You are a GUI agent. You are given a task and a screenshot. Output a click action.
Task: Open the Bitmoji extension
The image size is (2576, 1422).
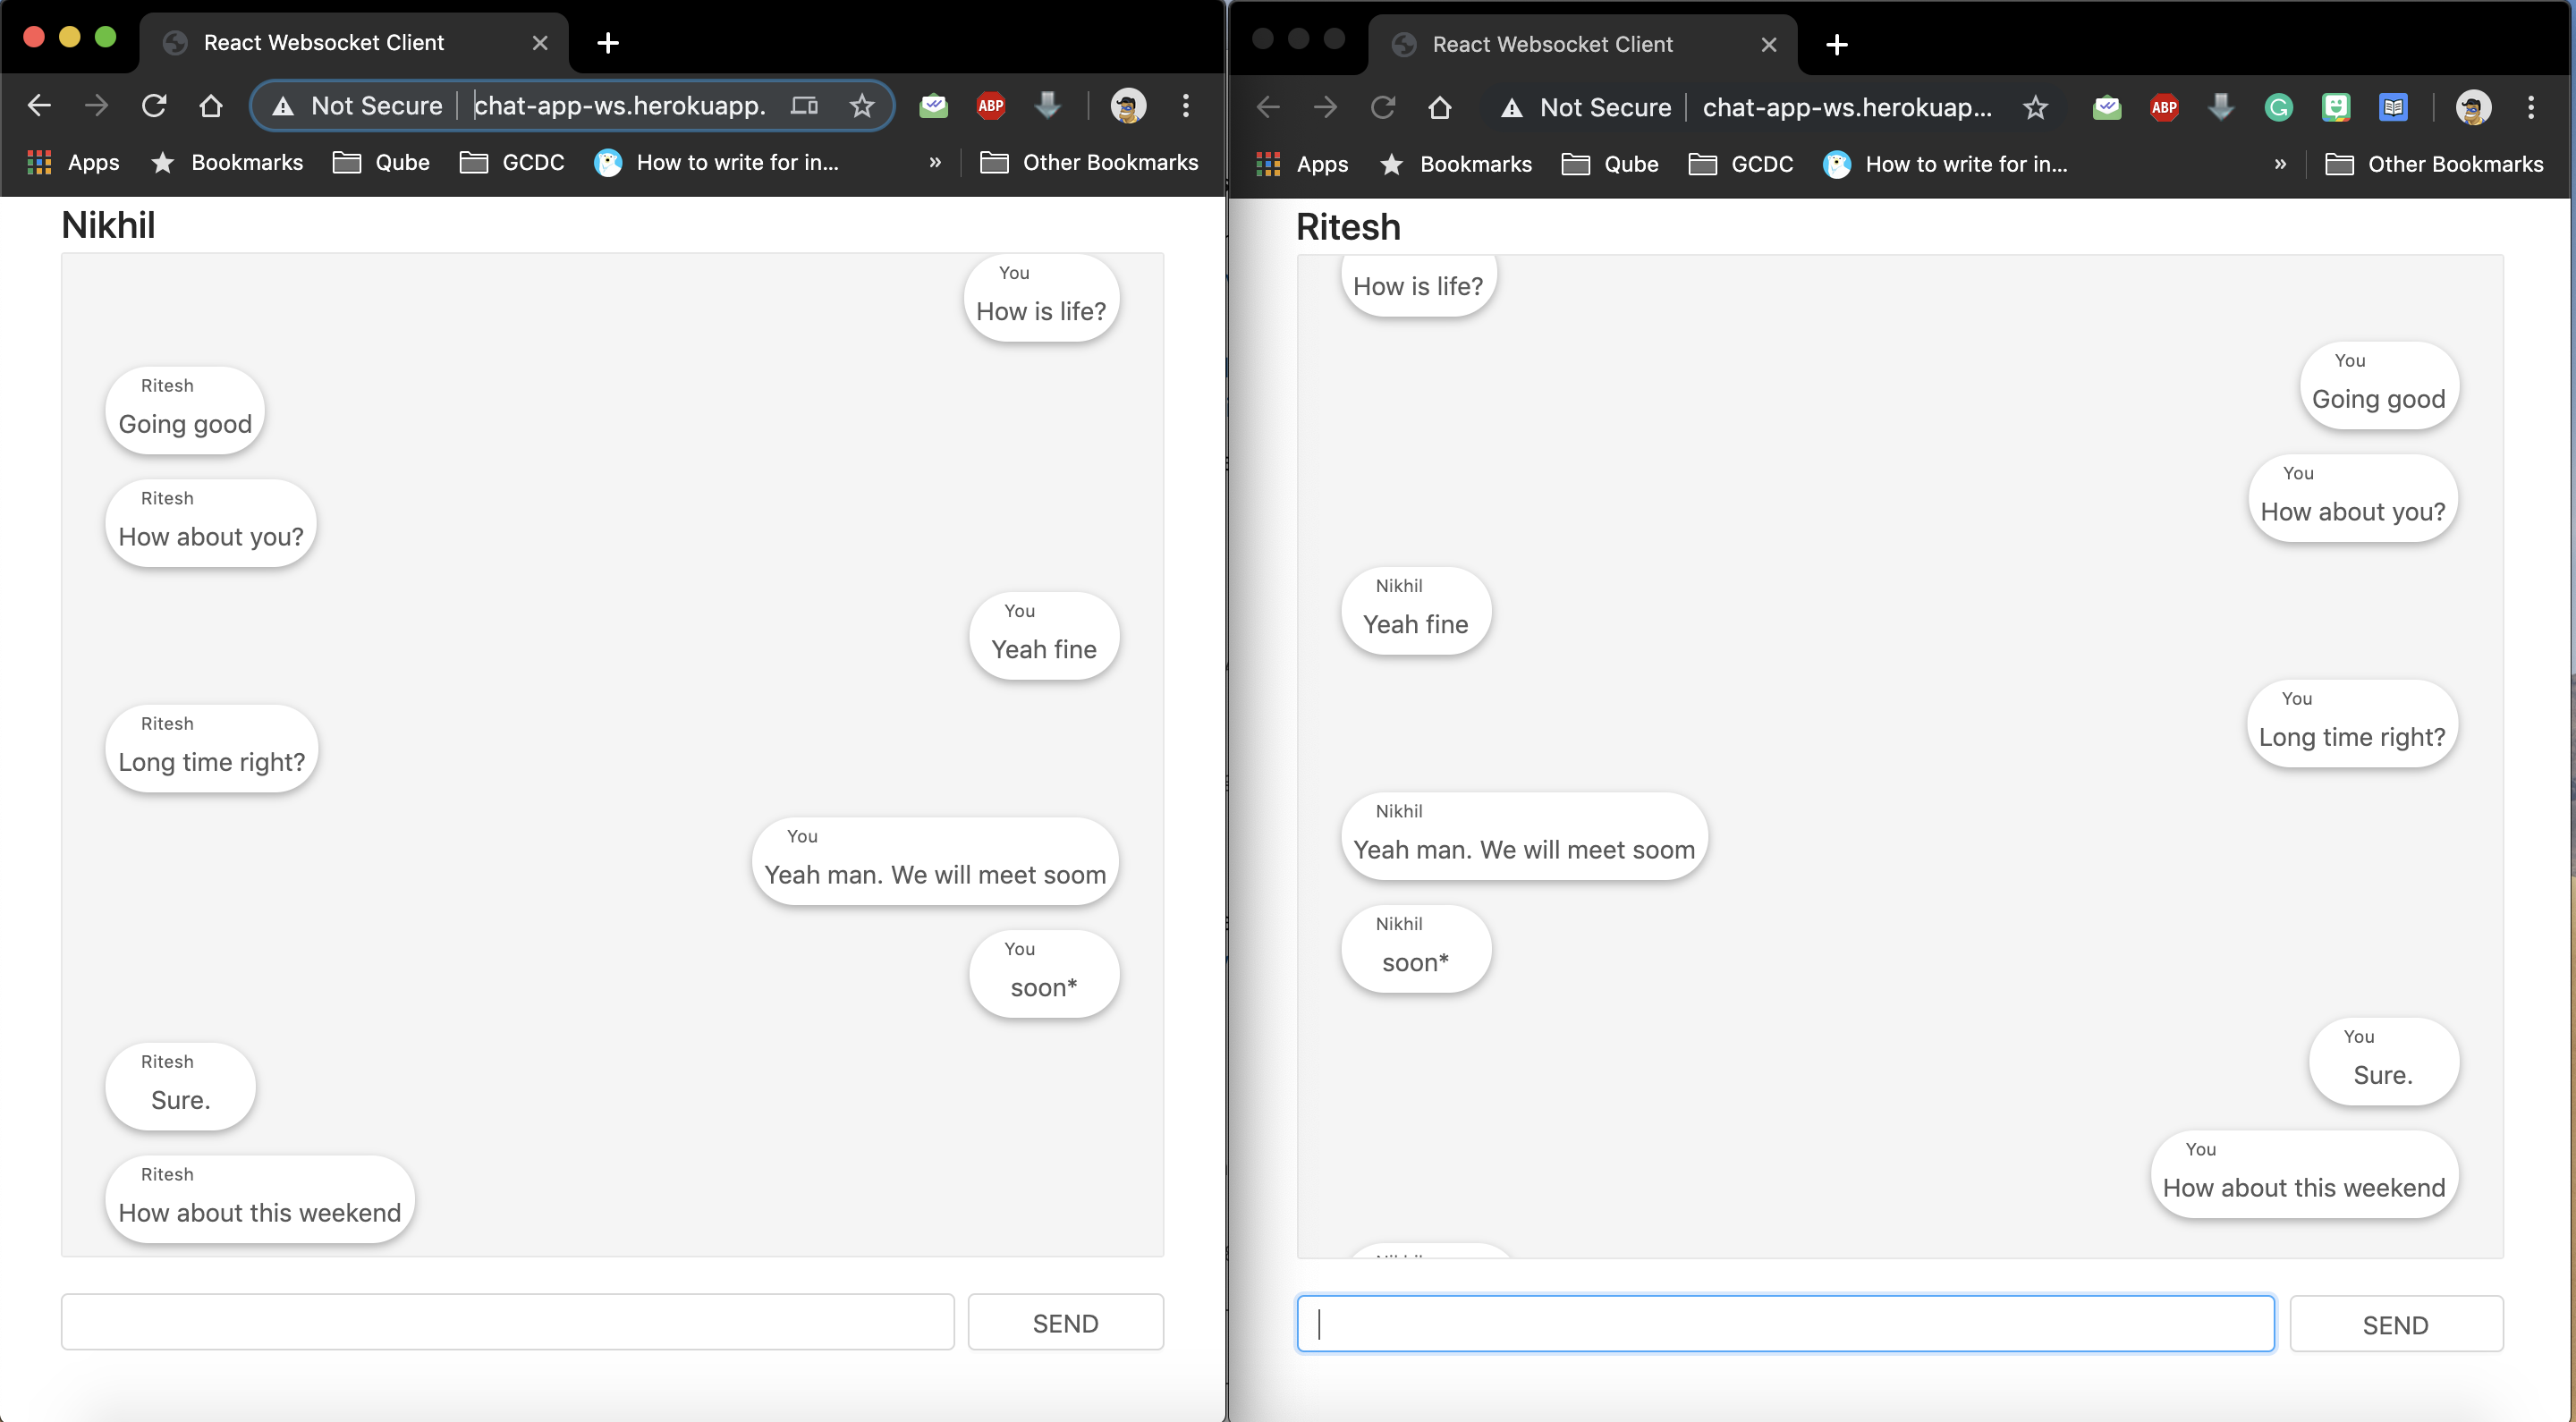pyautogui.click(x=2337, y=107)
